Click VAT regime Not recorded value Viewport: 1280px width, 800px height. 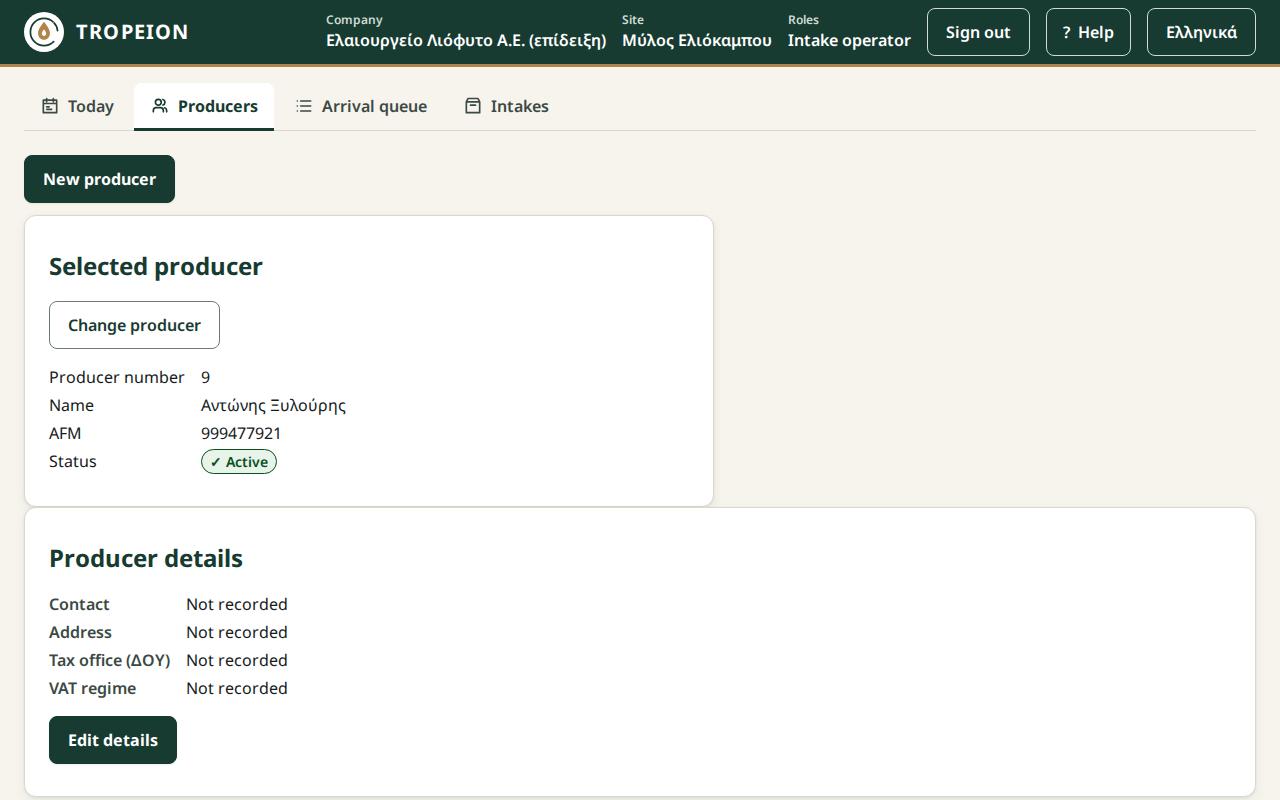click(x=237, y=688)
